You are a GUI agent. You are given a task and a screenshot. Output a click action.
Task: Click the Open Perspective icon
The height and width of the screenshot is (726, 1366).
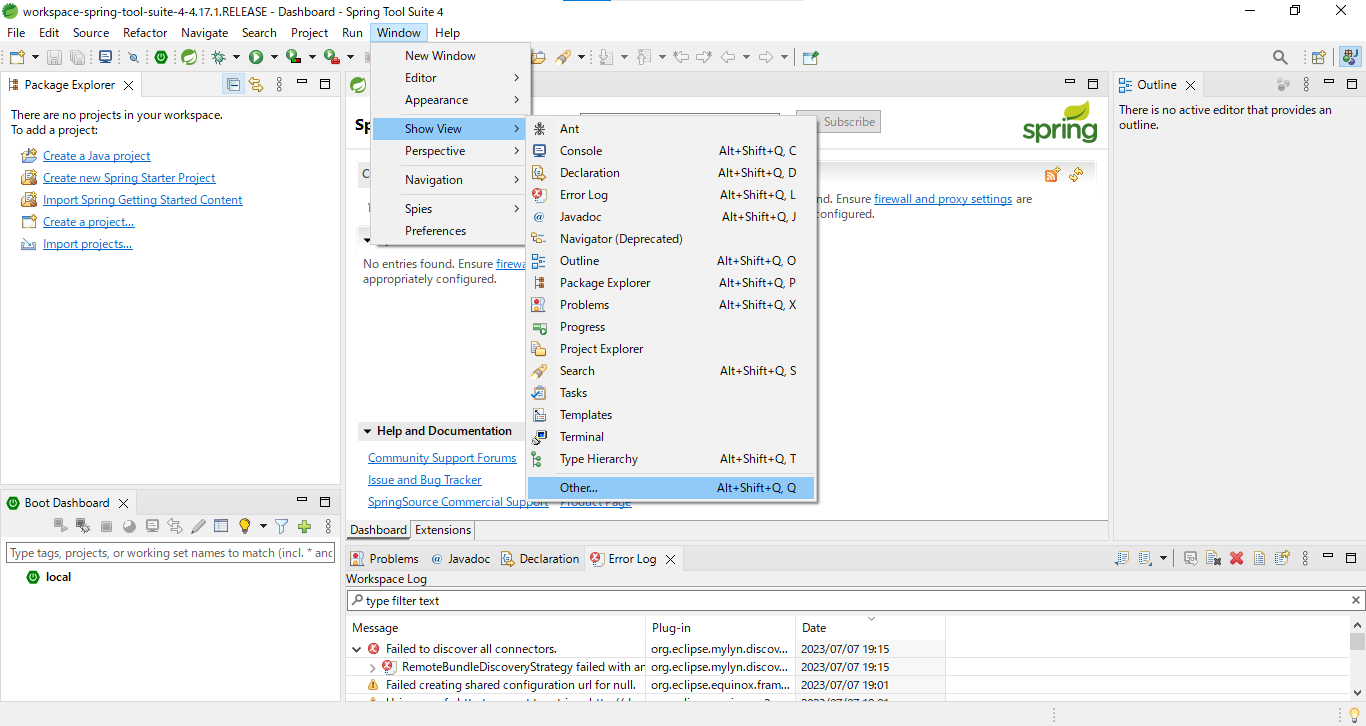1319,57
